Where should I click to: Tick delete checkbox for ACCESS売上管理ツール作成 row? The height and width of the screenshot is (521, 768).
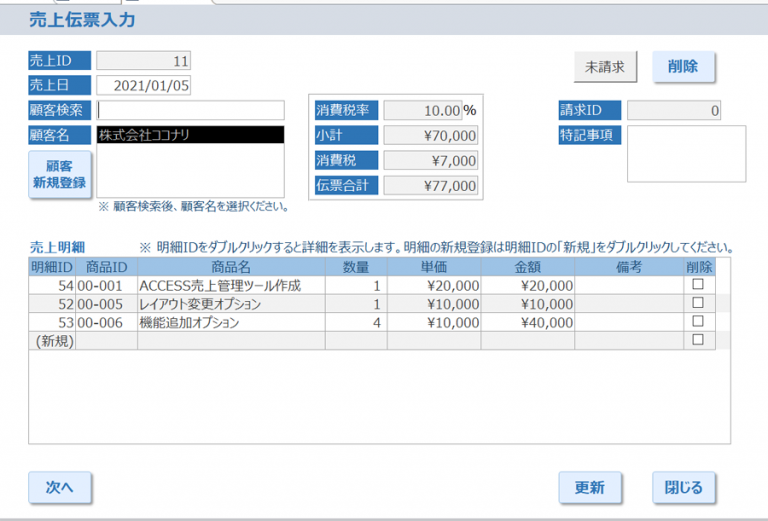point(698,285)
